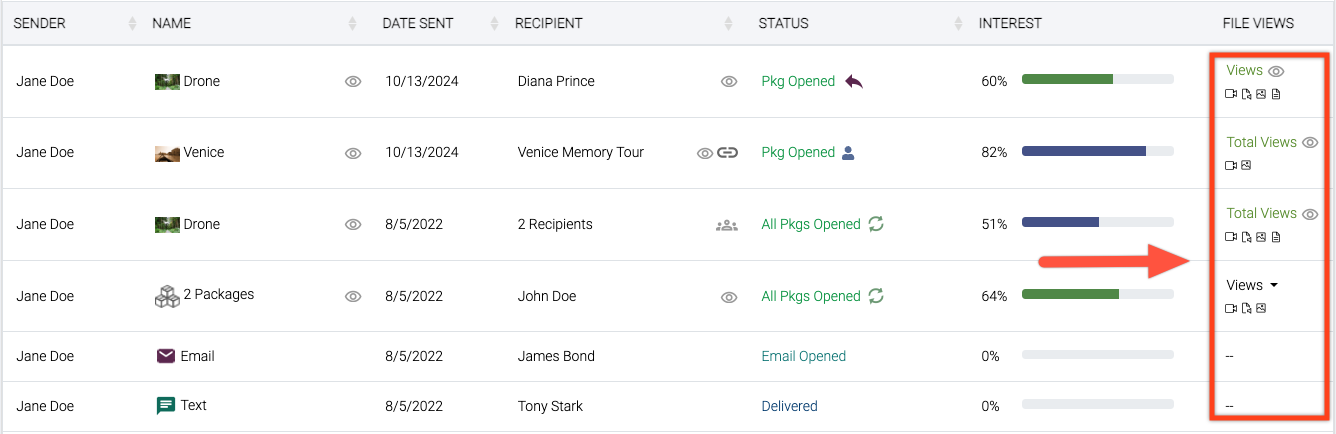Image resolution: width=1336 pixels, height=434 pixels.
Task: Click the green Text message icon
Action: [166, 406]
